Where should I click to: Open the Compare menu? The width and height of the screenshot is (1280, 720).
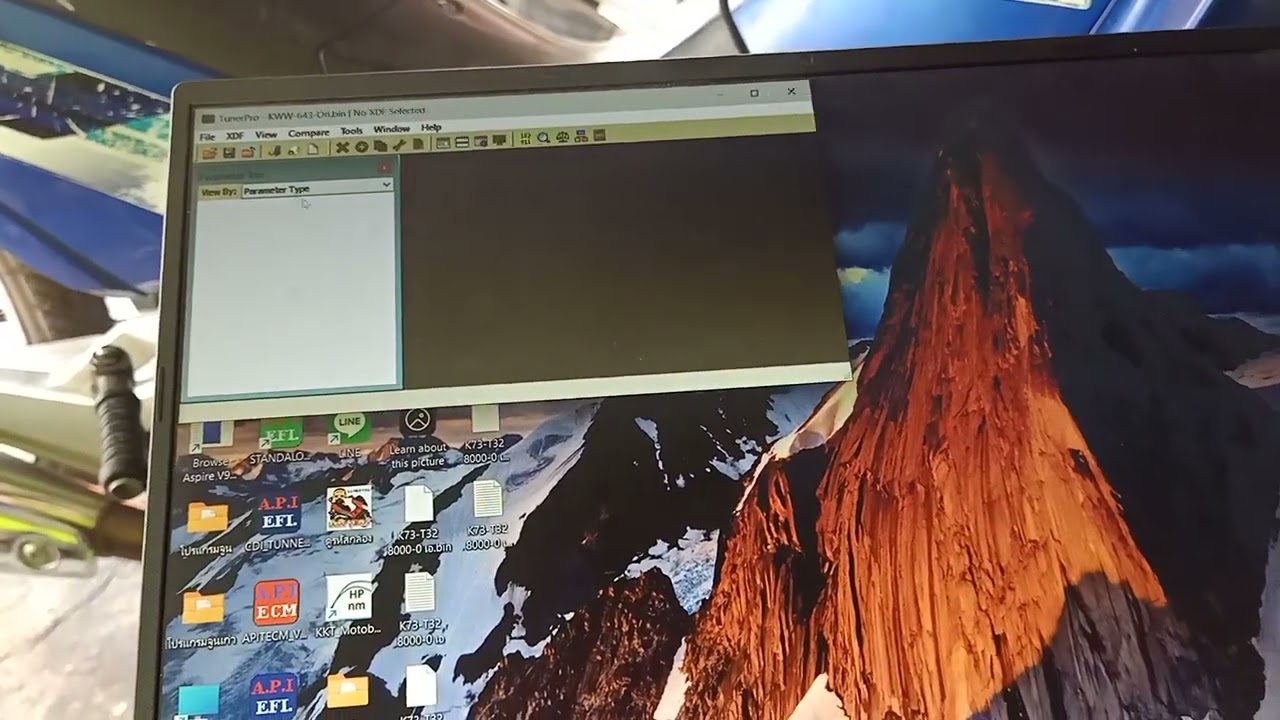[x=309, y=132]
